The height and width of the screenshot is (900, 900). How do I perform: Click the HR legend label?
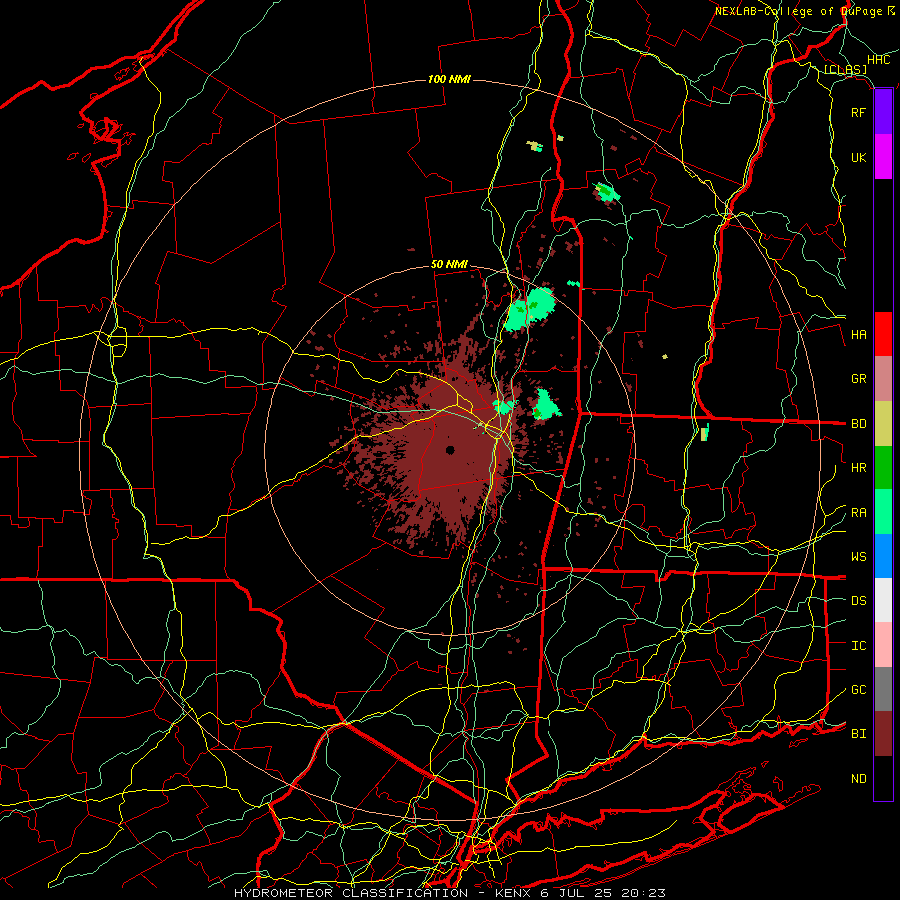[x=858, y=468]
